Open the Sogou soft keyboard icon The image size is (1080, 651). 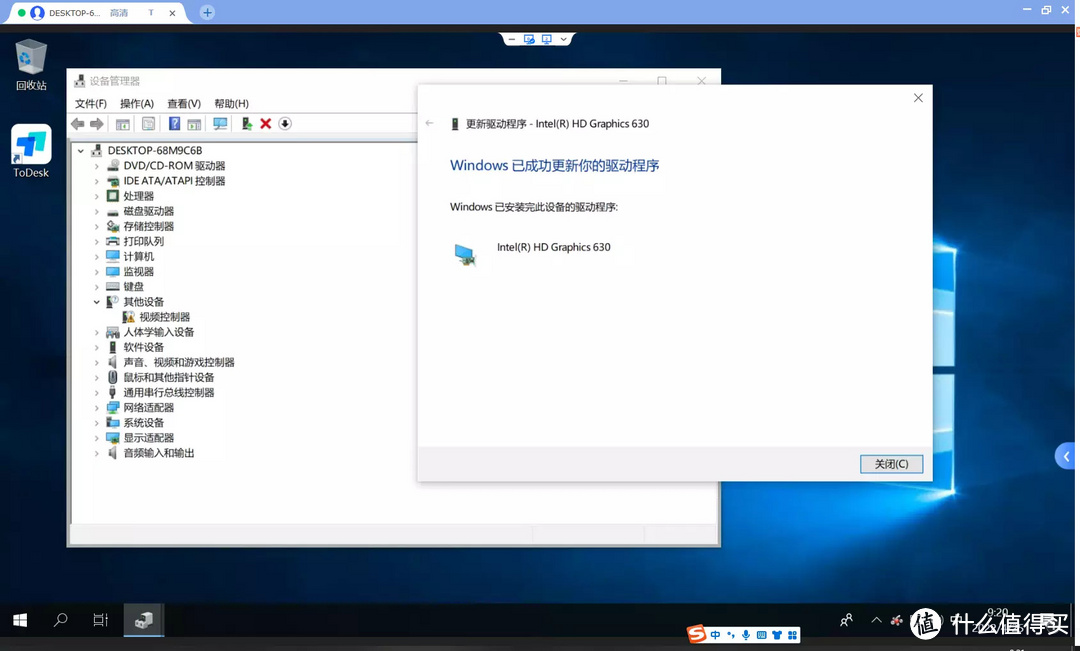click(761, 635)
